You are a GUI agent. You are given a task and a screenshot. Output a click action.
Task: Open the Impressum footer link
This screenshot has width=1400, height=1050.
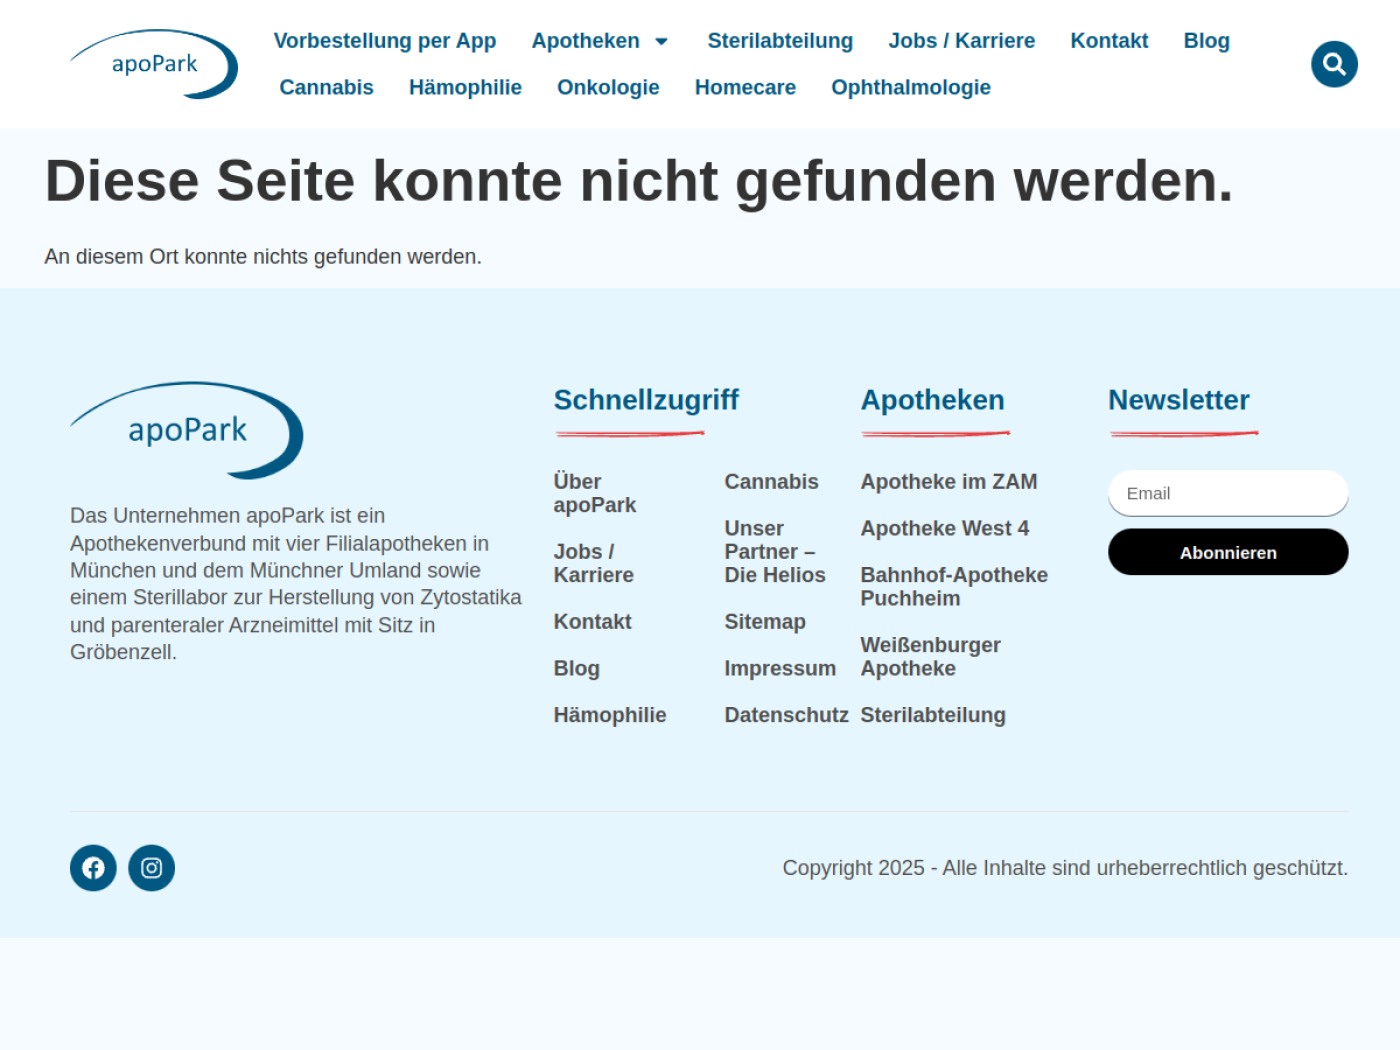click(780, 669)
